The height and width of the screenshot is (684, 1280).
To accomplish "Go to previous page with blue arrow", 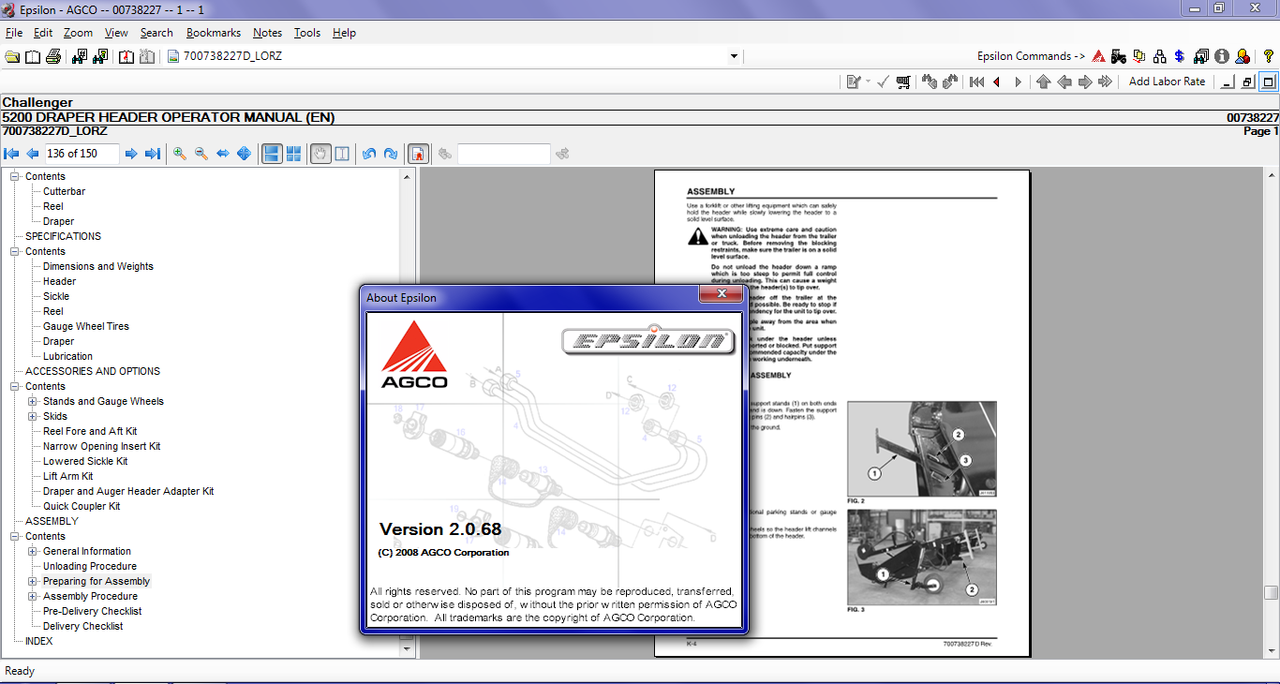I will [x=32, y=153].
